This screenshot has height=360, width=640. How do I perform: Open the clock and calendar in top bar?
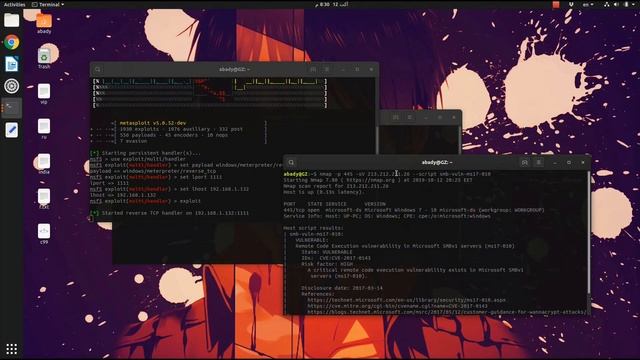(331, 4)
